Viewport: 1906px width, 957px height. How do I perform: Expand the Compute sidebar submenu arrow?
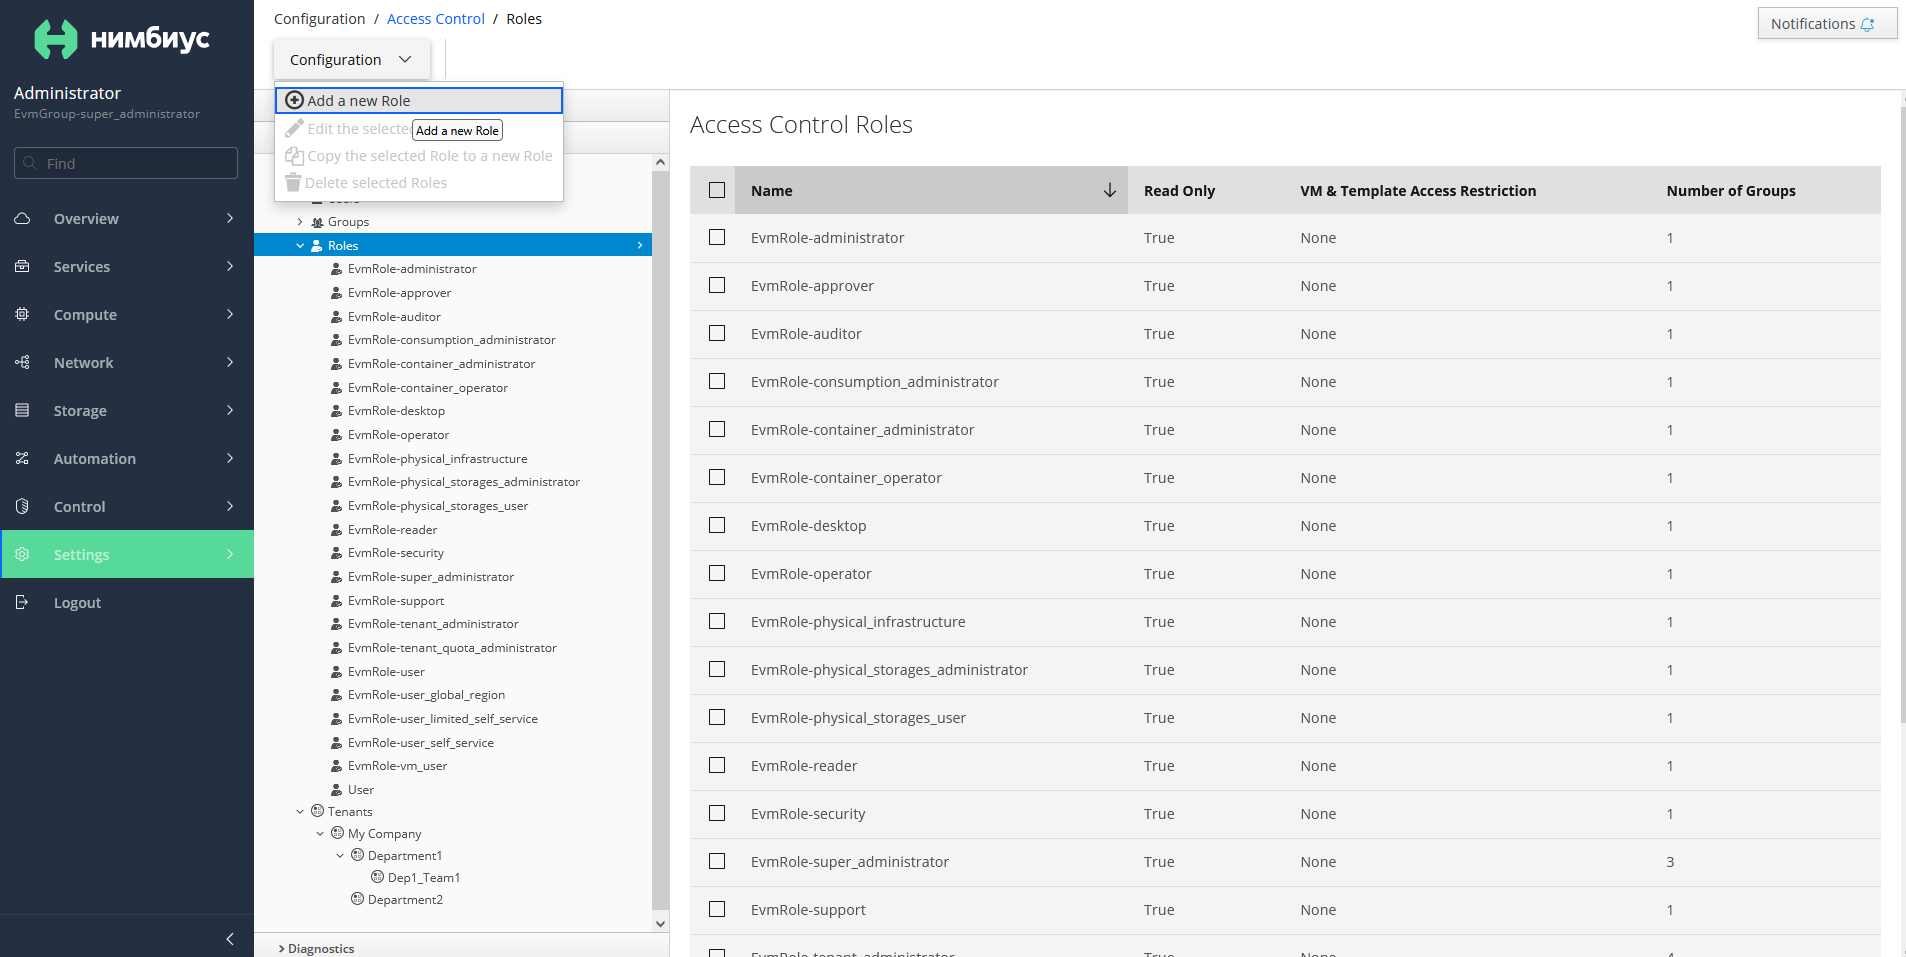tap(230, 314)
